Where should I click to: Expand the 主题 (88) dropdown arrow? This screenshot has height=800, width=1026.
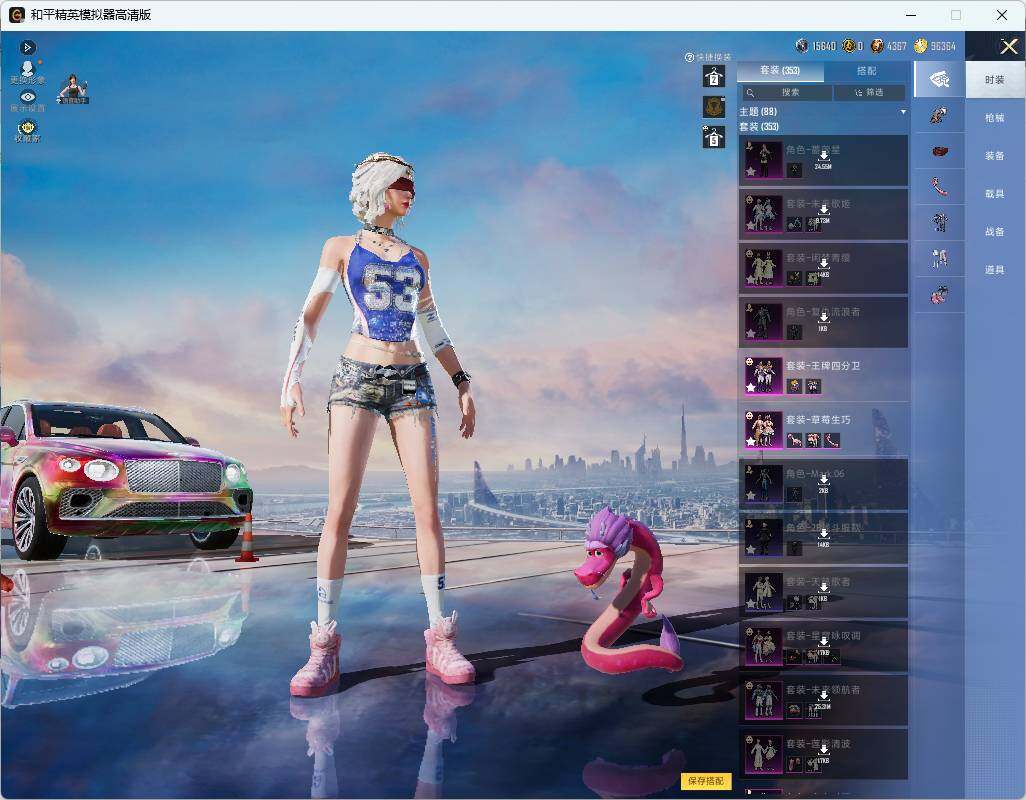pos(903,112)
